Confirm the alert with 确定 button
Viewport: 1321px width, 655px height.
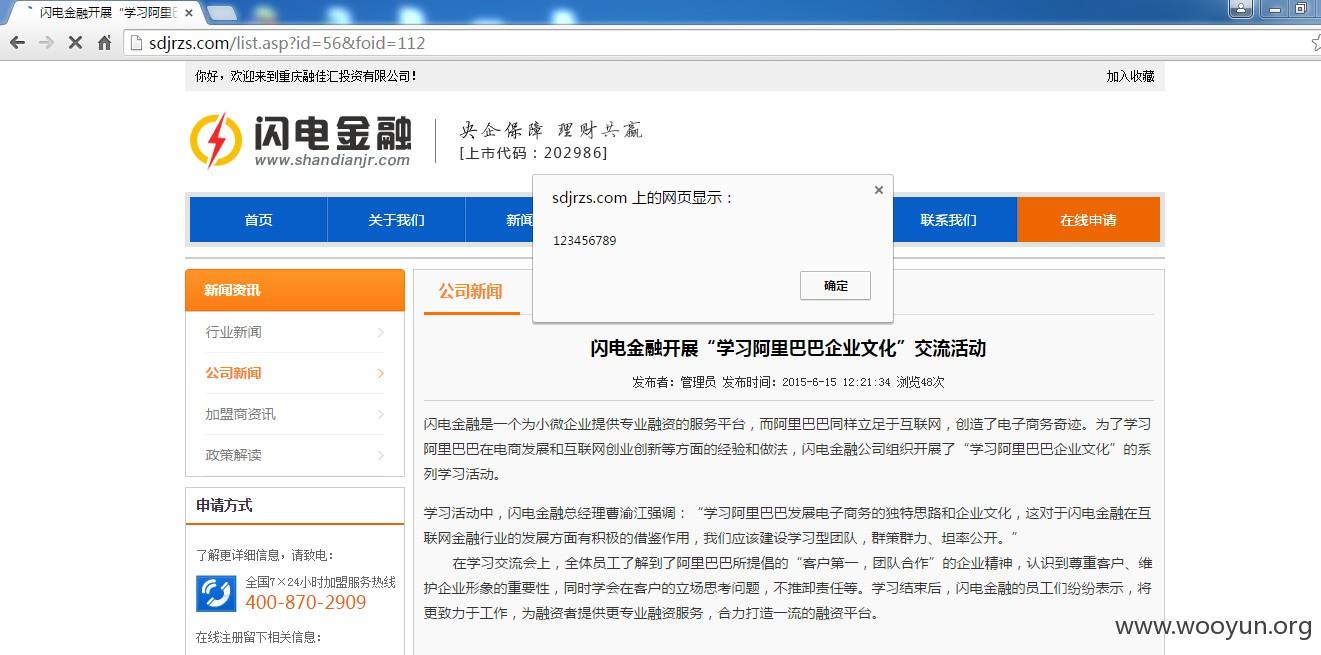(x=835, y=285)
